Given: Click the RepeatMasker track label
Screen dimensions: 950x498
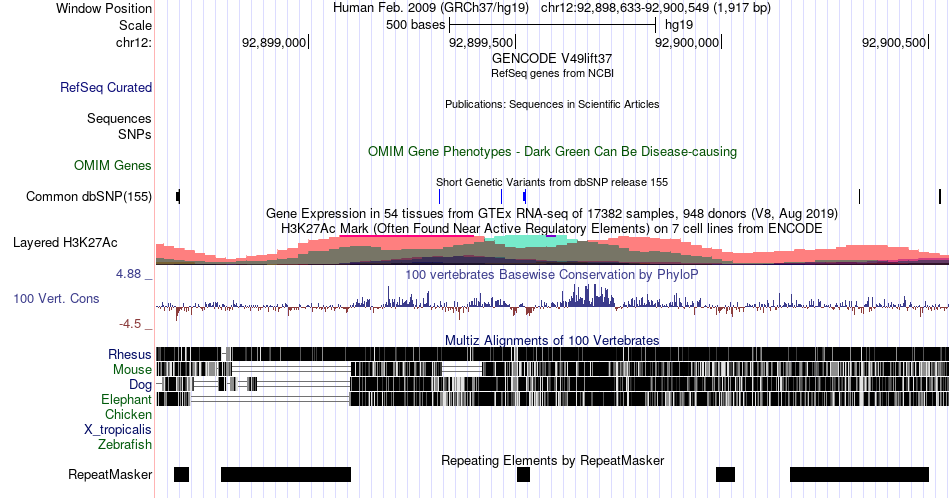Looking at the screenshot, I should tap(110, 474).
